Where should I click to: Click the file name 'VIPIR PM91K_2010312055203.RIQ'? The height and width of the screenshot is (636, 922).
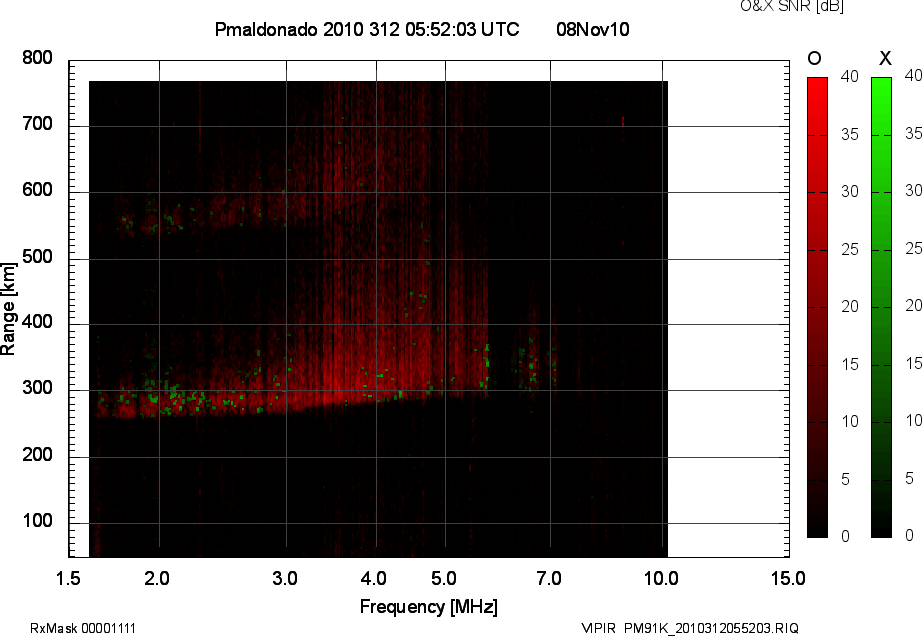pyautogui.click(x=690, y=628)
